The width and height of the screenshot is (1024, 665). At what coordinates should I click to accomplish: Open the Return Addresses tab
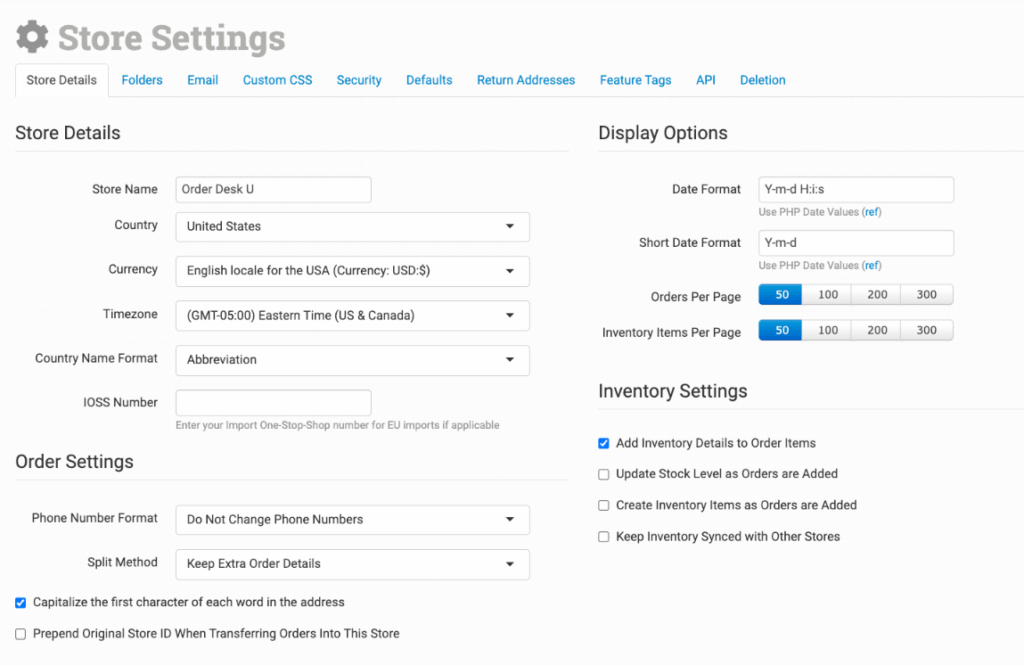(525, 80)
